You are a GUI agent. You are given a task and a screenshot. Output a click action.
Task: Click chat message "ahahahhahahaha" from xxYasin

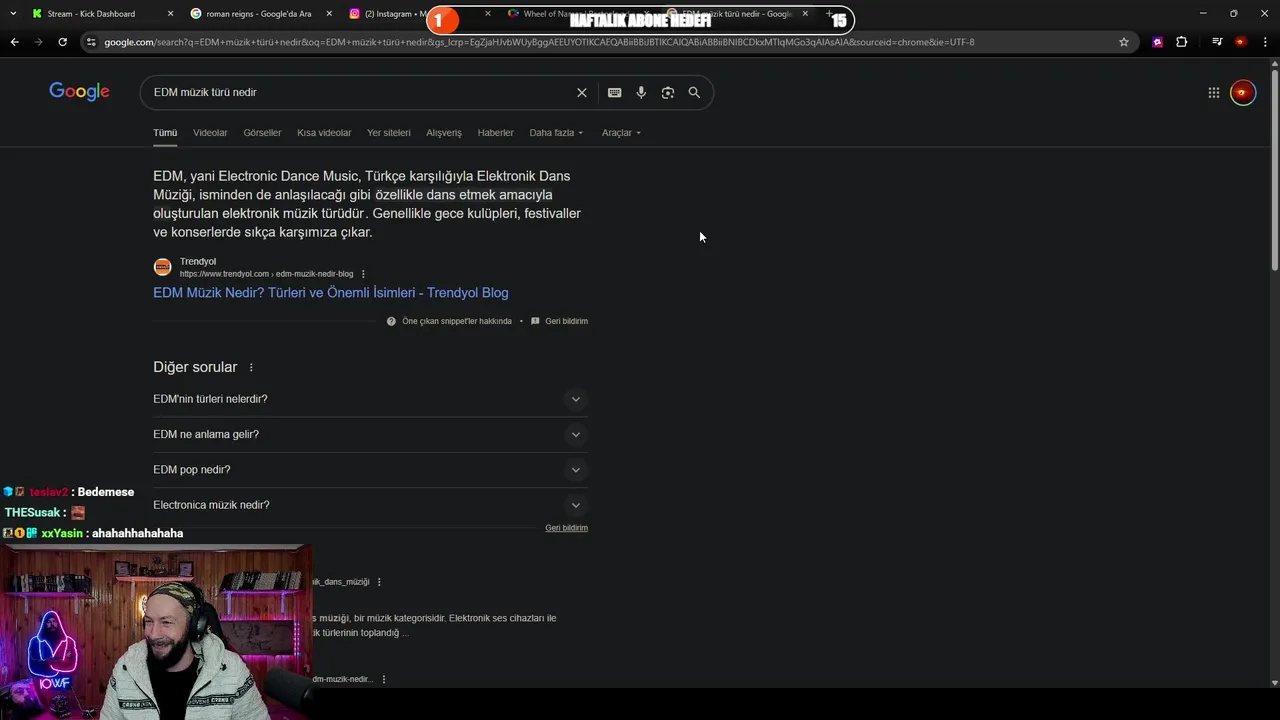(x=137, y=533)
